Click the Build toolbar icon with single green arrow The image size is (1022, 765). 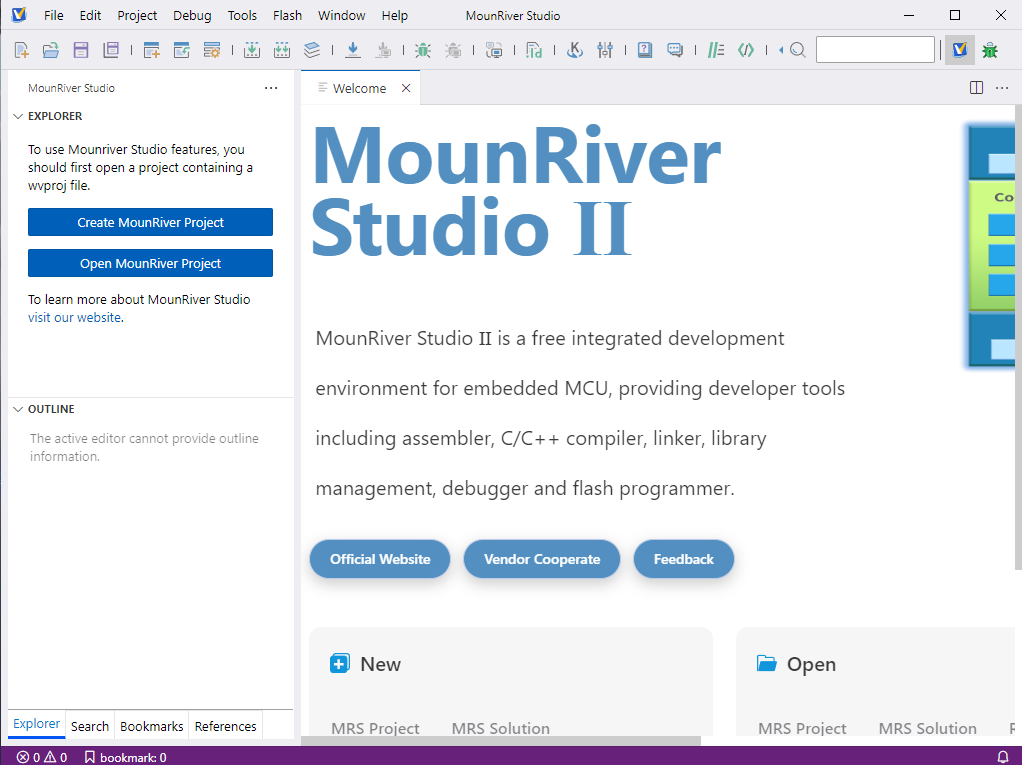tap(252, 50)
